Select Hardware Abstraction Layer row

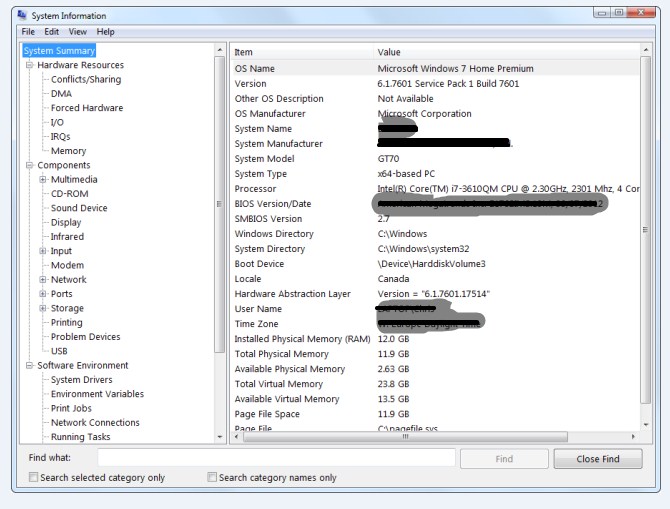pos(435,294)
